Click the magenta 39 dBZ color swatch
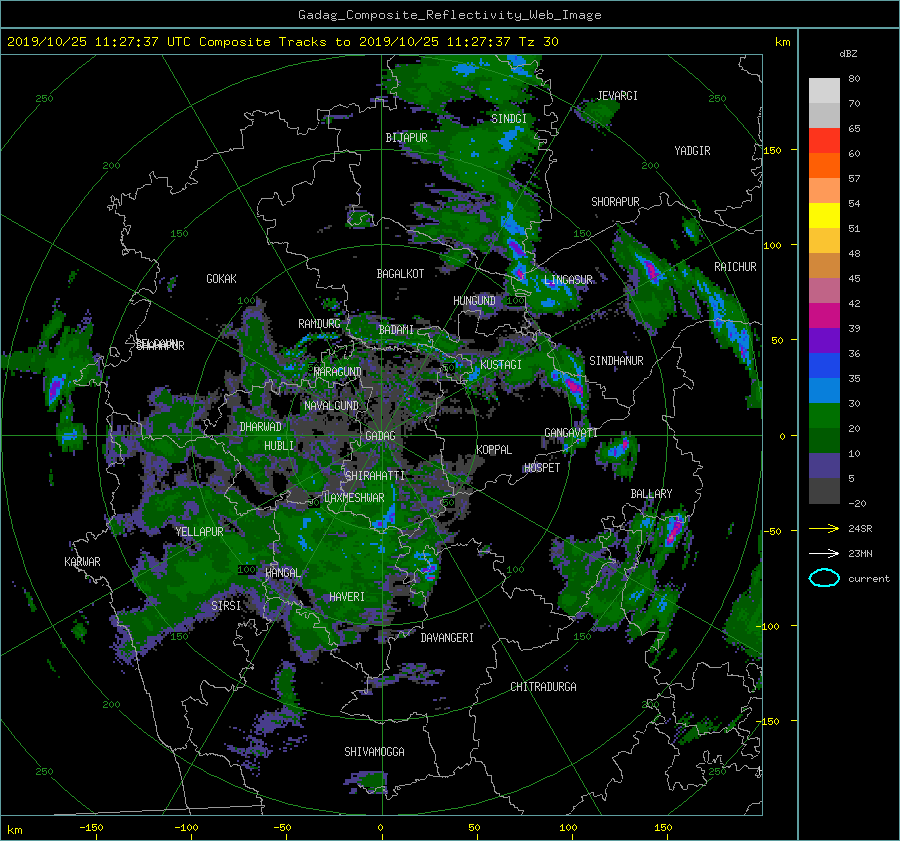This screenshot has width=900, height=841. coord(824,316)
